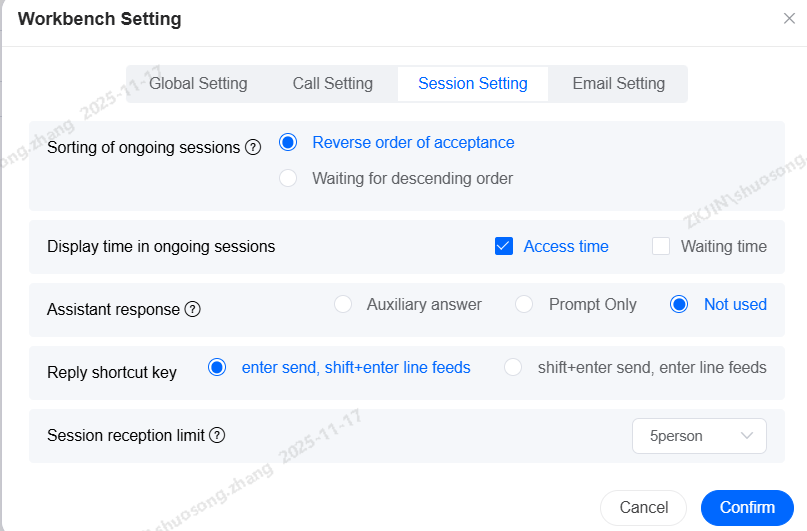Click help icon beside Session reception limit

[x=217, y=435]
